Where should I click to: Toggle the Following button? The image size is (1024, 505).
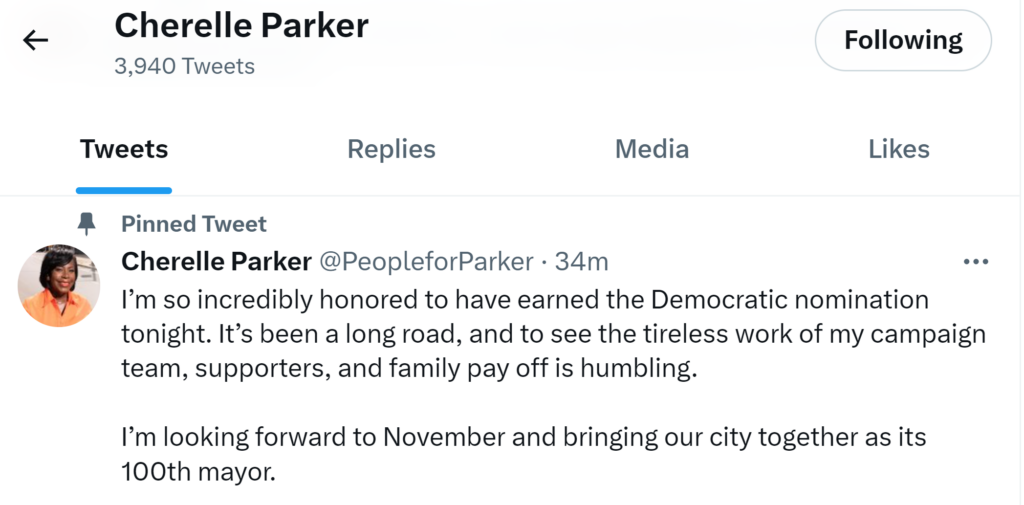click(903, 41)
